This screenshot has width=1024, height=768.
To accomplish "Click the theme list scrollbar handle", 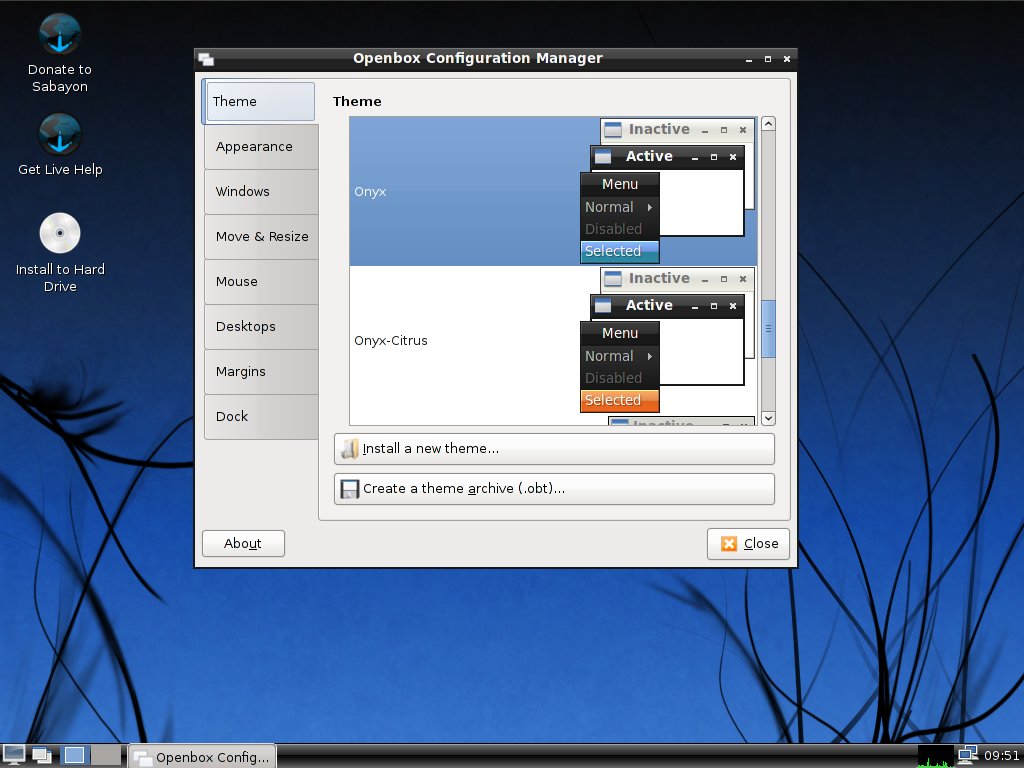I will click(x=769, y=328).
